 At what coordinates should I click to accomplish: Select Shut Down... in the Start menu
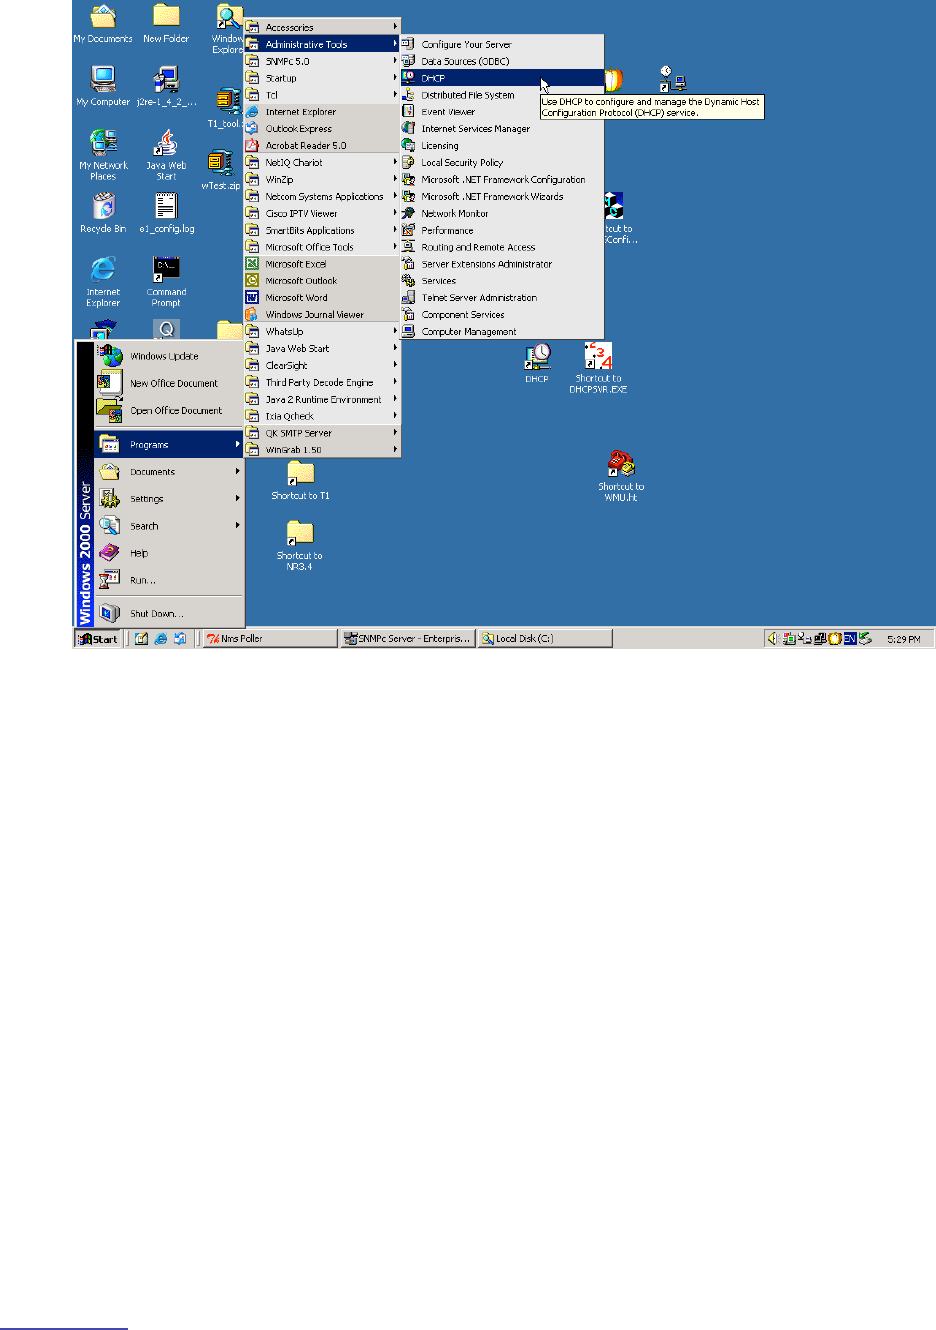tap(169, 613)
